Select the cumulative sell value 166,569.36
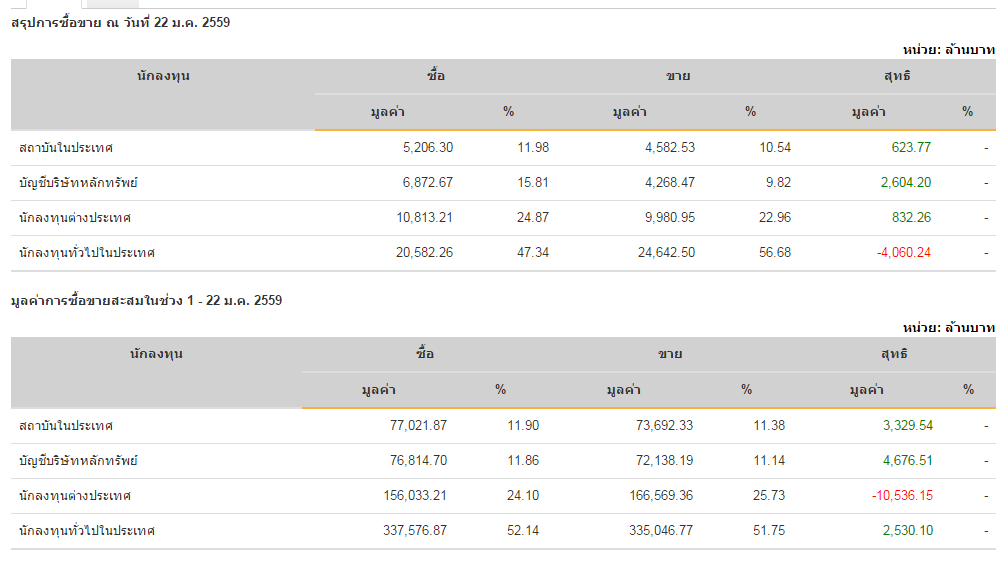 (650, 496)
